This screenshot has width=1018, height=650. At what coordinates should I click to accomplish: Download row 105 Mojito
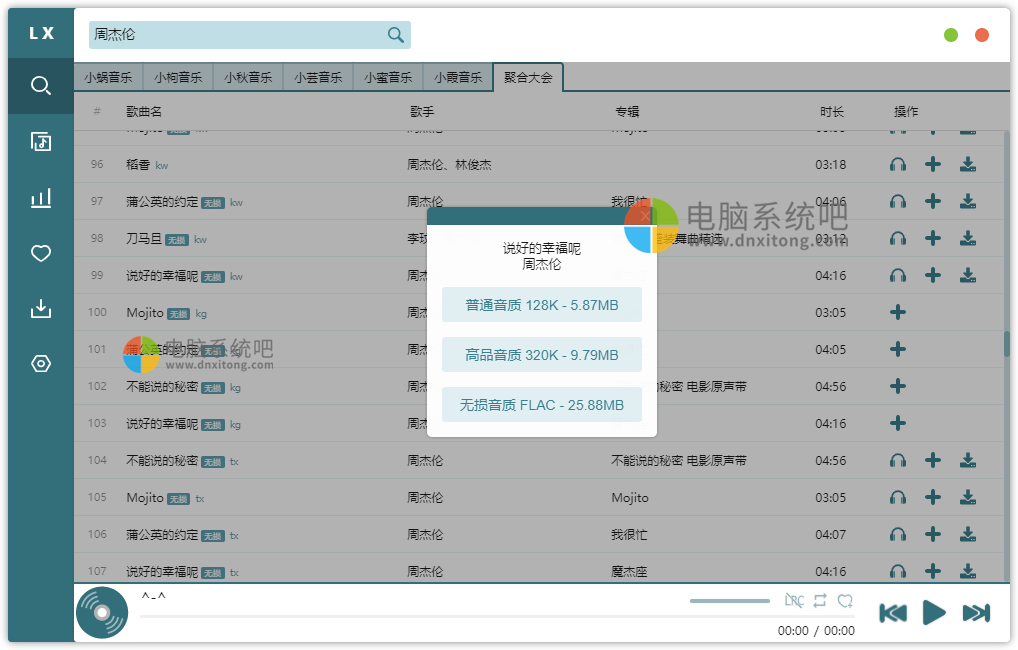968,498
